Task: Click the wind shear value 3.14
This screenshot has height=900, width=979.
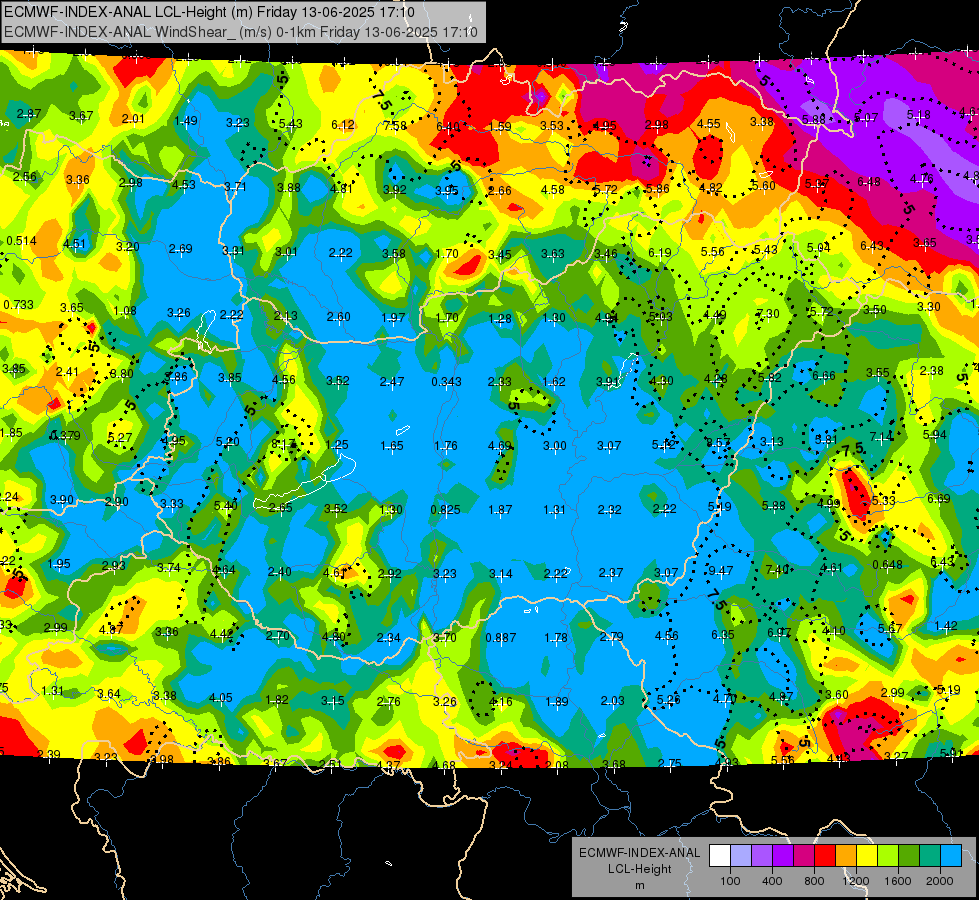Action: coord(501,573)
